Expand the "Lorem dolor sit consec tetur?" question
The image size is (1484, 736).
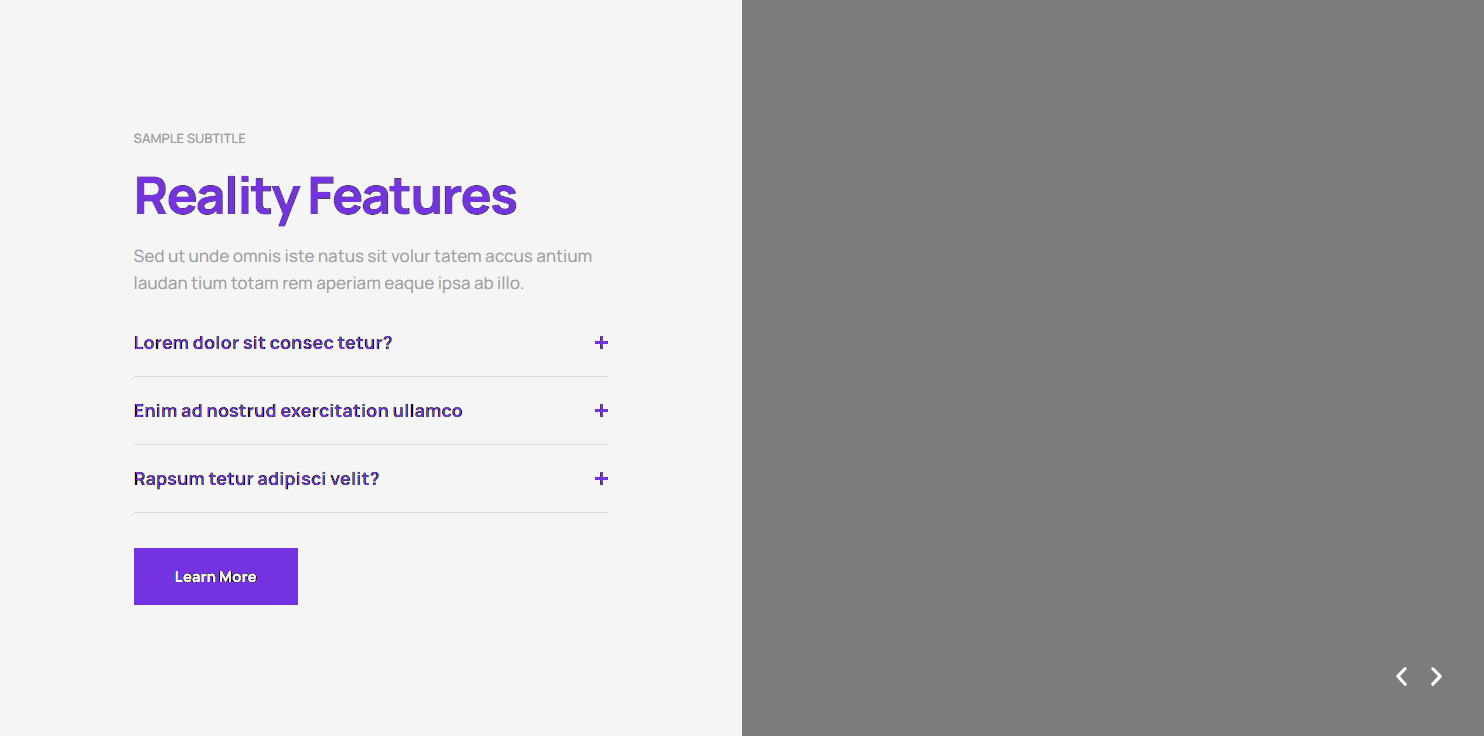coord(262,342)
